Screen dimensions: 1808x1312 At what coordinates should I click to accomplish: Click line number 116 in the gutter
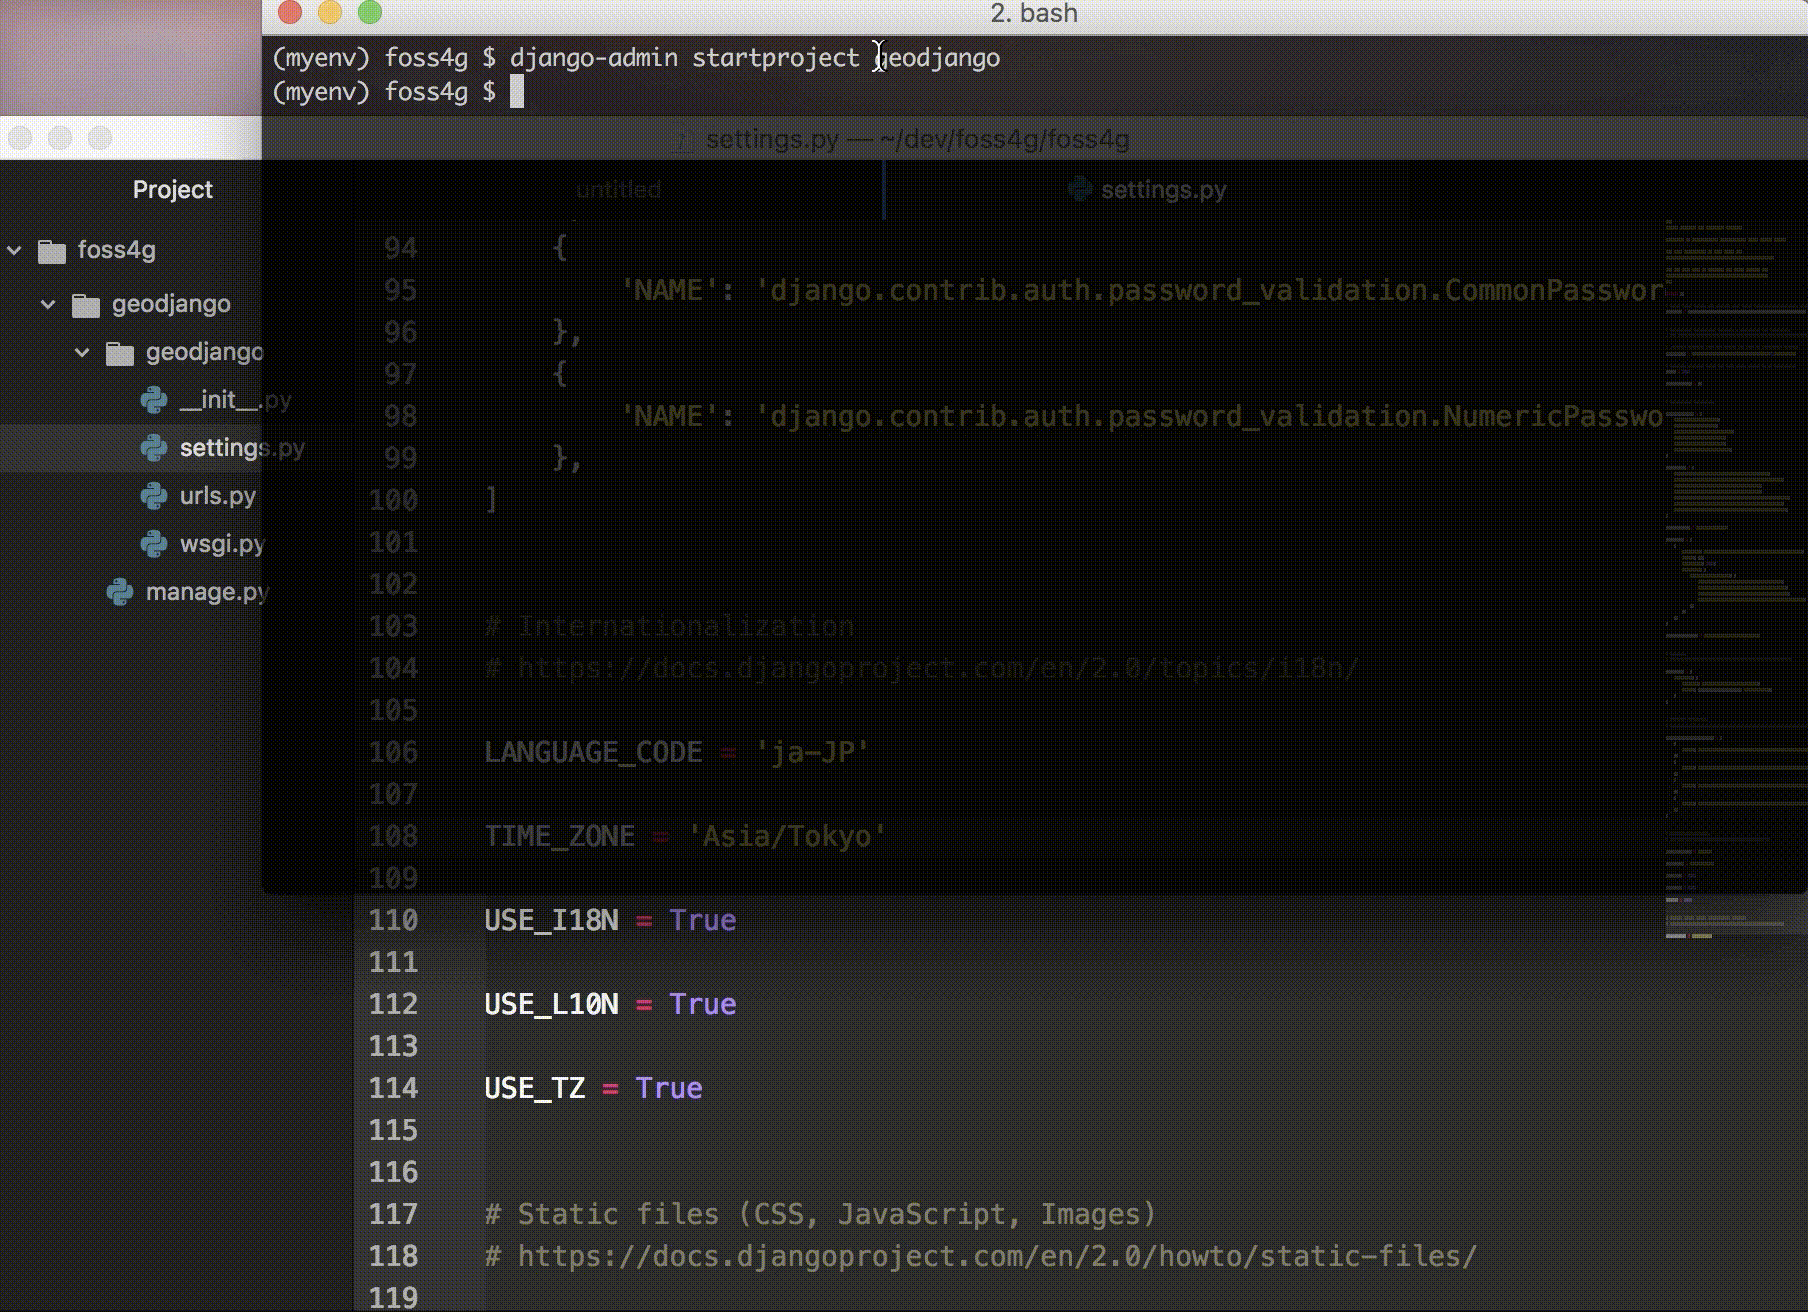393,1172
